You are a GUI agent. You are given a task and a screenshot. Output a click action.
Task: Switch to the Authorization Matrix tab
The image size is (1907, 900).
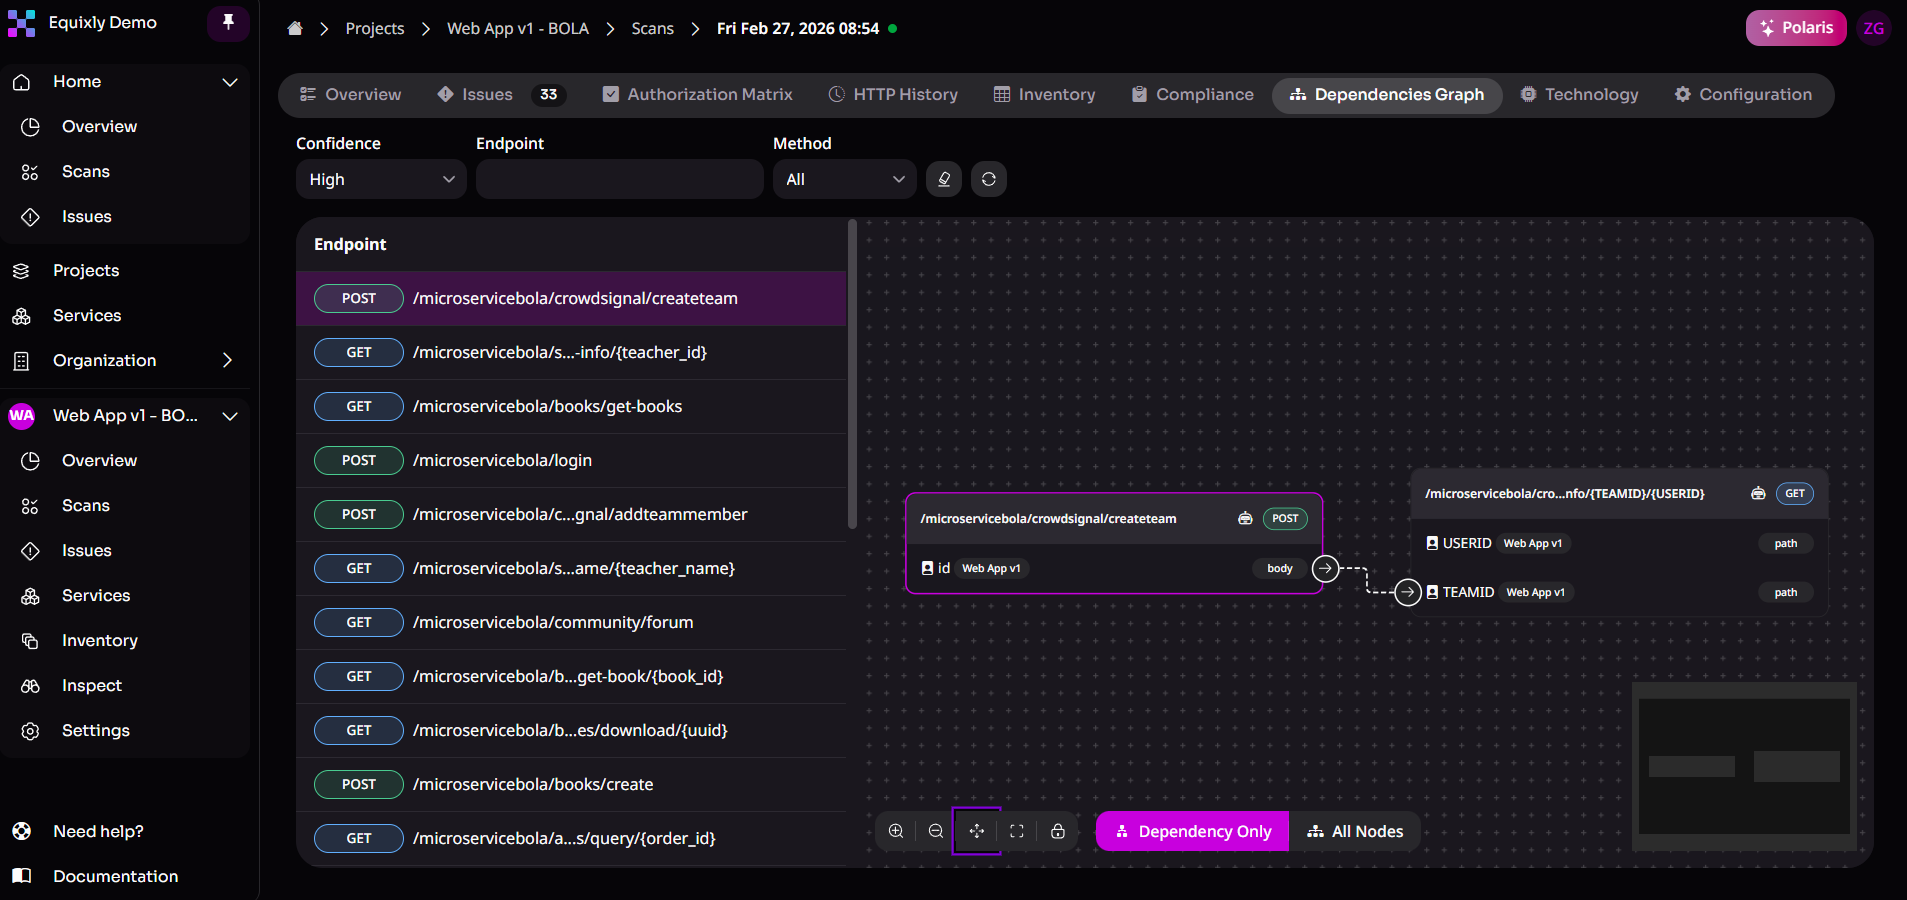[x=697, y=94]
